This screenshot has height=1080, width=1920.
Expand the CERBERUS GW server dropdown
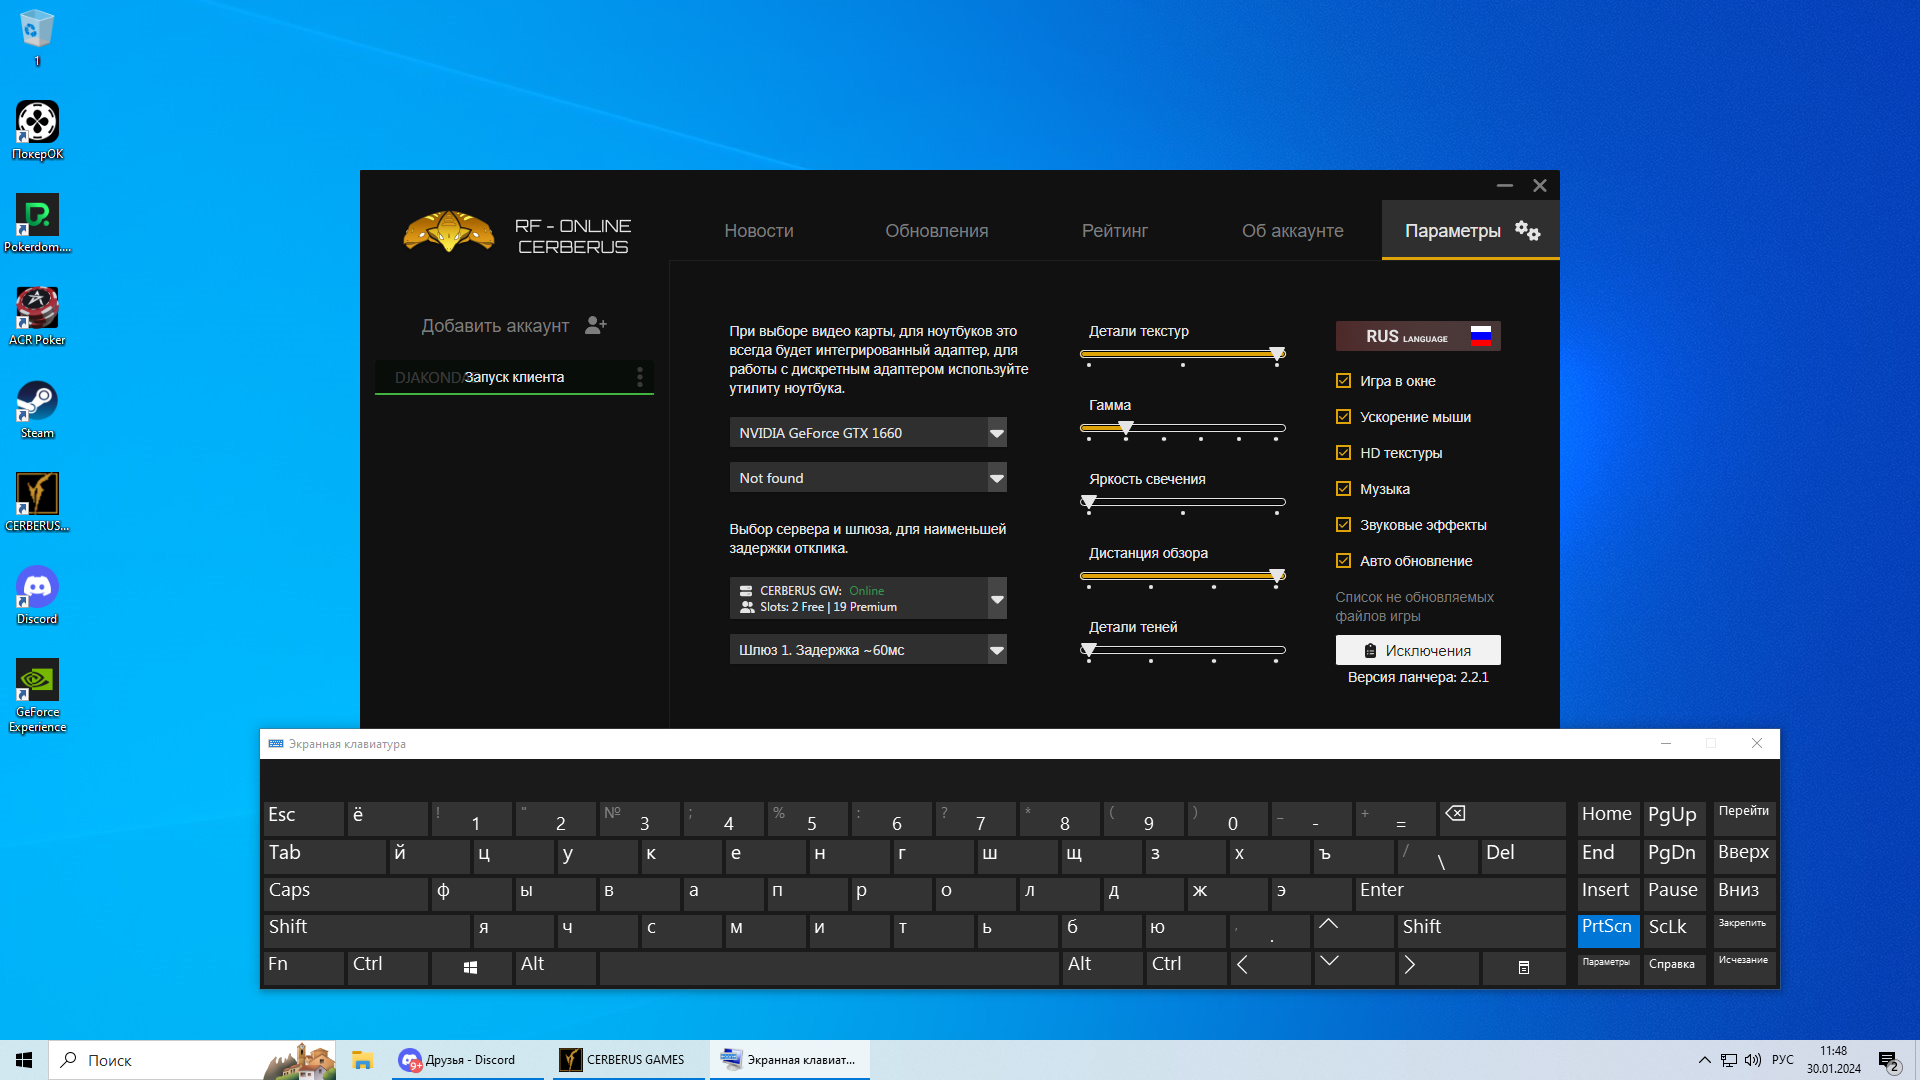click(996, 599)
